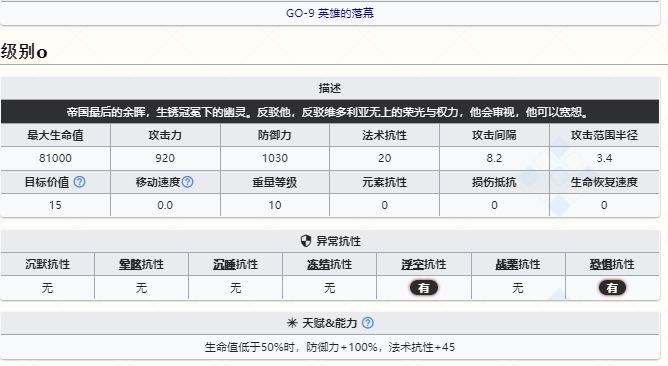Click the shield icon beside 异常抗性
Image resolution: width=668 pixels, height=366 pixels.
click(x=306, y=241)
